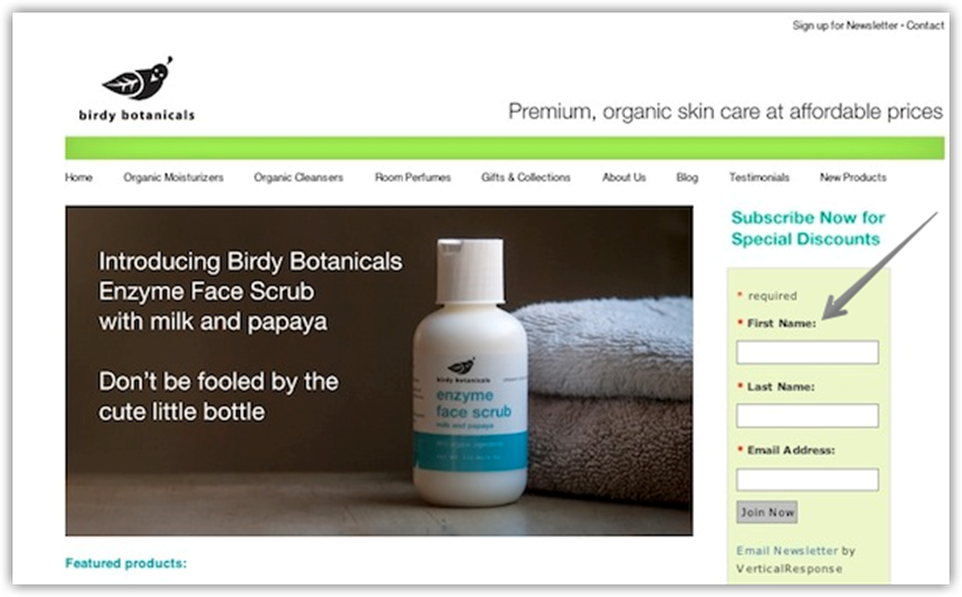The image size is (962, 597).
Task: Focus the First Name input field
Action: (x=807, y=352)
